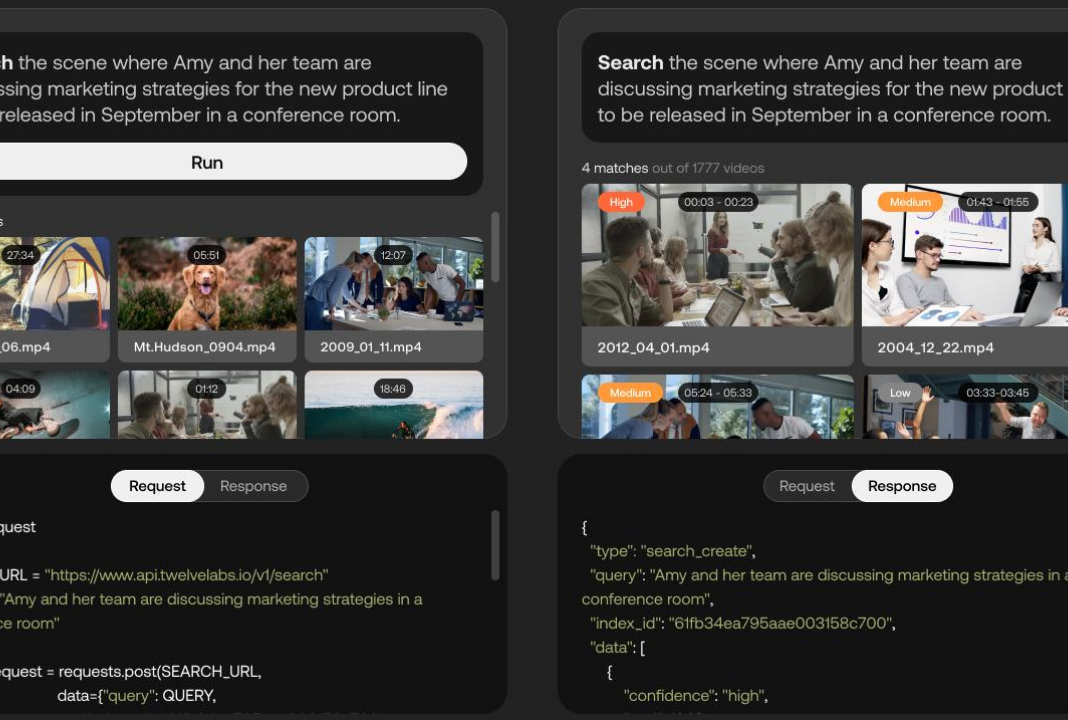1068x720 pixels.
Task: Click the search prompt text in the left panel
Action: pos(223,89)
